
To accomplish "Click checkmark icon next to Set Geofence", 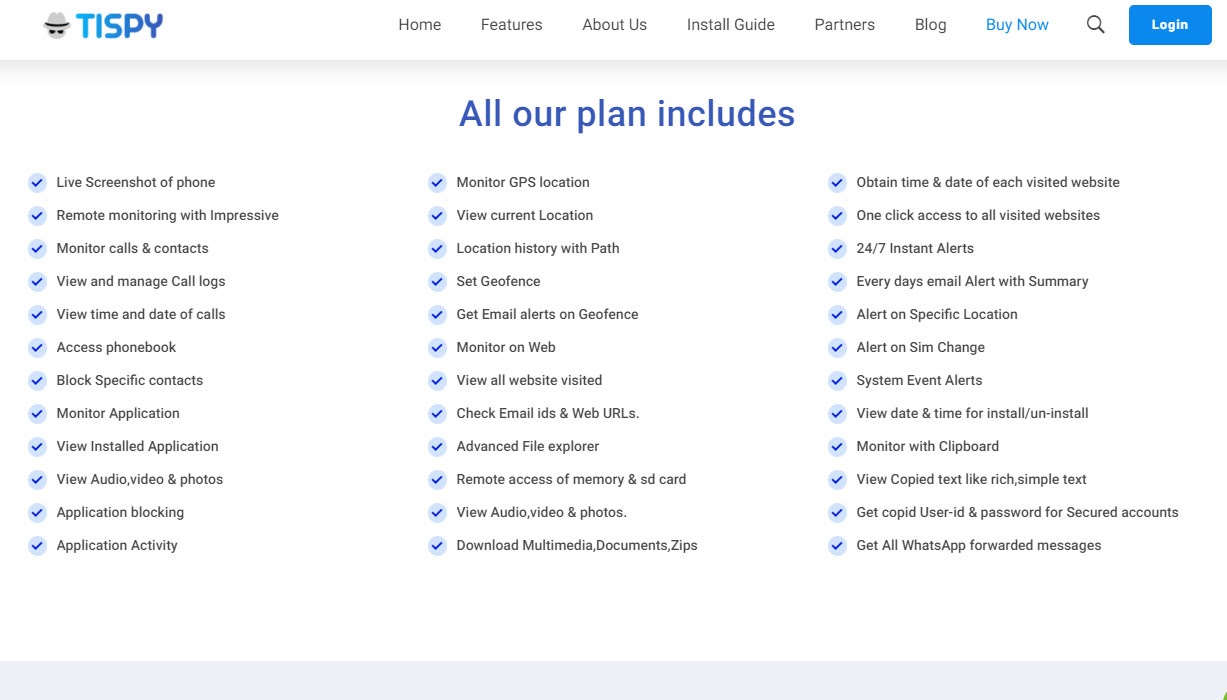I will tap(437, 281).
